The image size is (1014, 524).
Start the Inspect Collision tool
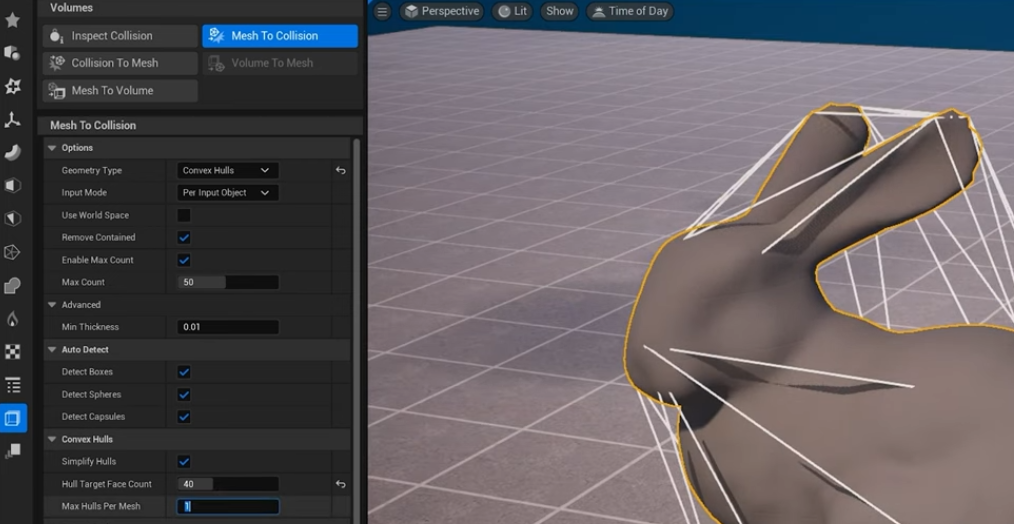120,36
